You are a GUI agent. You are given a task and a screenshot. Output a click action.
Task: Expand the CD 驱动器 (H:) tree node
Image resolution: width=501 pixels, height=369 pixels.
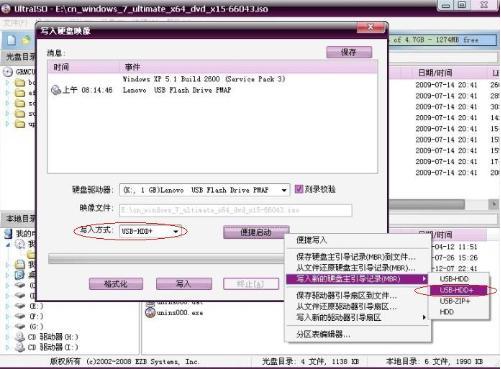click(8, 337)
